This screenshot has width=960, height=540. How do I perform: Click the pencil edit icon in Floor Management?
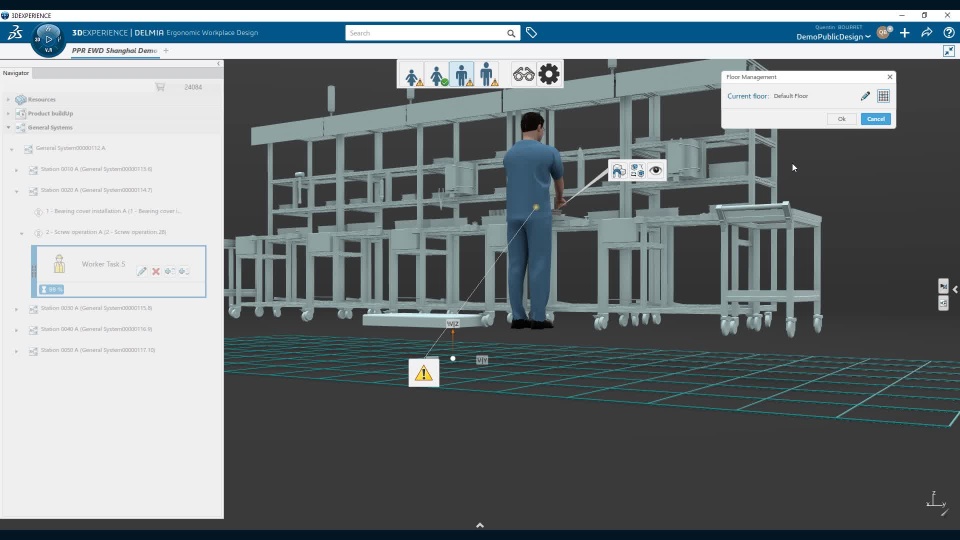click(x=865, y=96)
